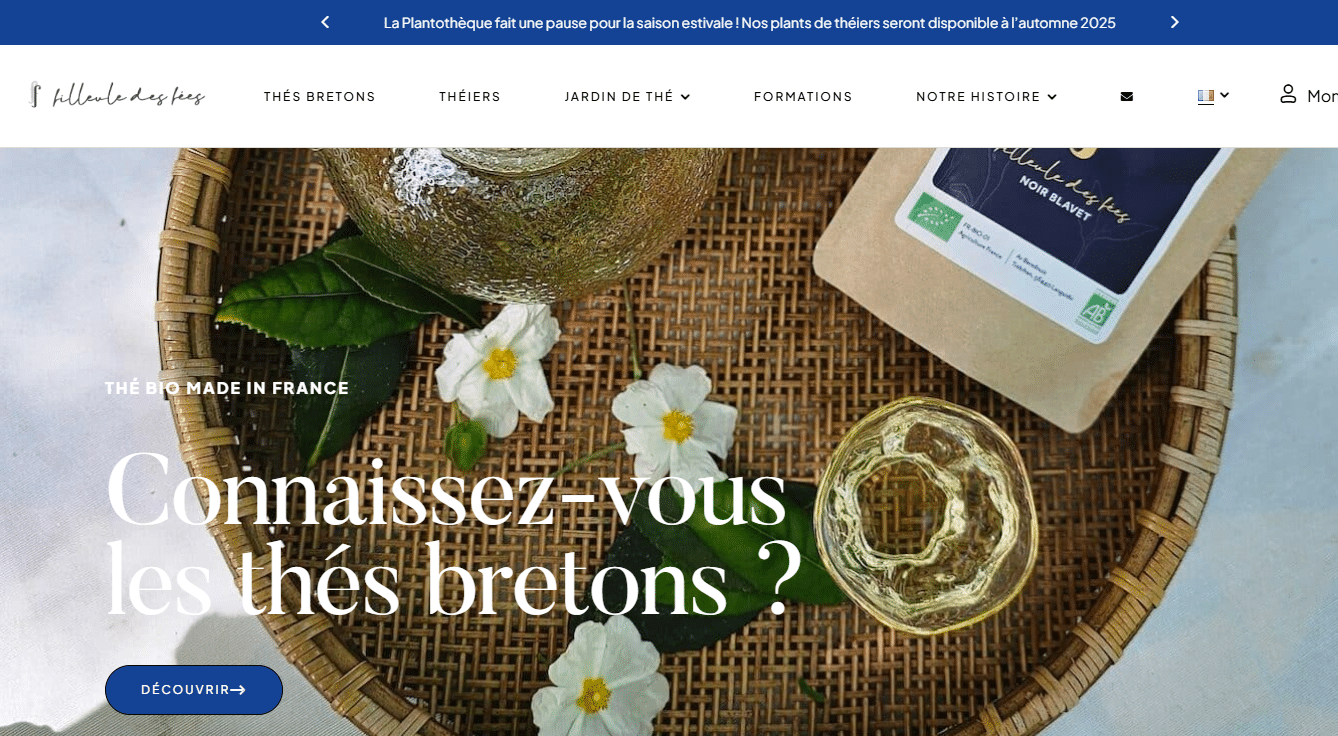Go to the Théiers menu item
This screenshot has height=736, width=1338.
(x=470, y=97)
